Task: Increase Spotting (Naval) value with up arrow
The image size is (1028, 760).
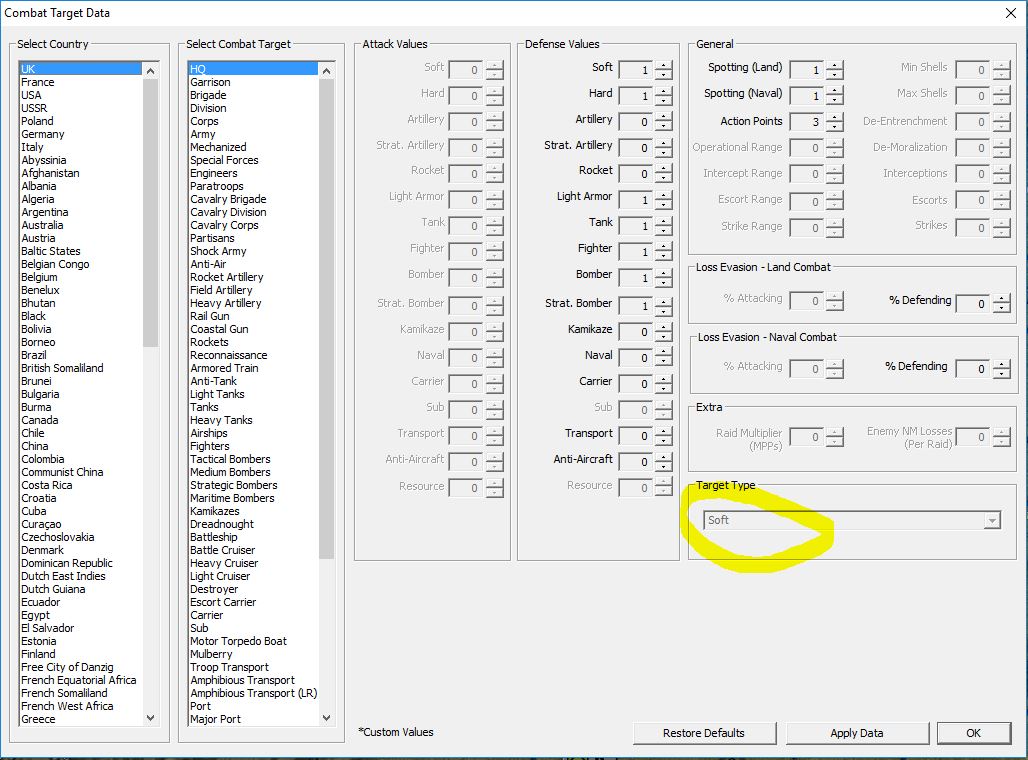Action: [x=835, y=91]
